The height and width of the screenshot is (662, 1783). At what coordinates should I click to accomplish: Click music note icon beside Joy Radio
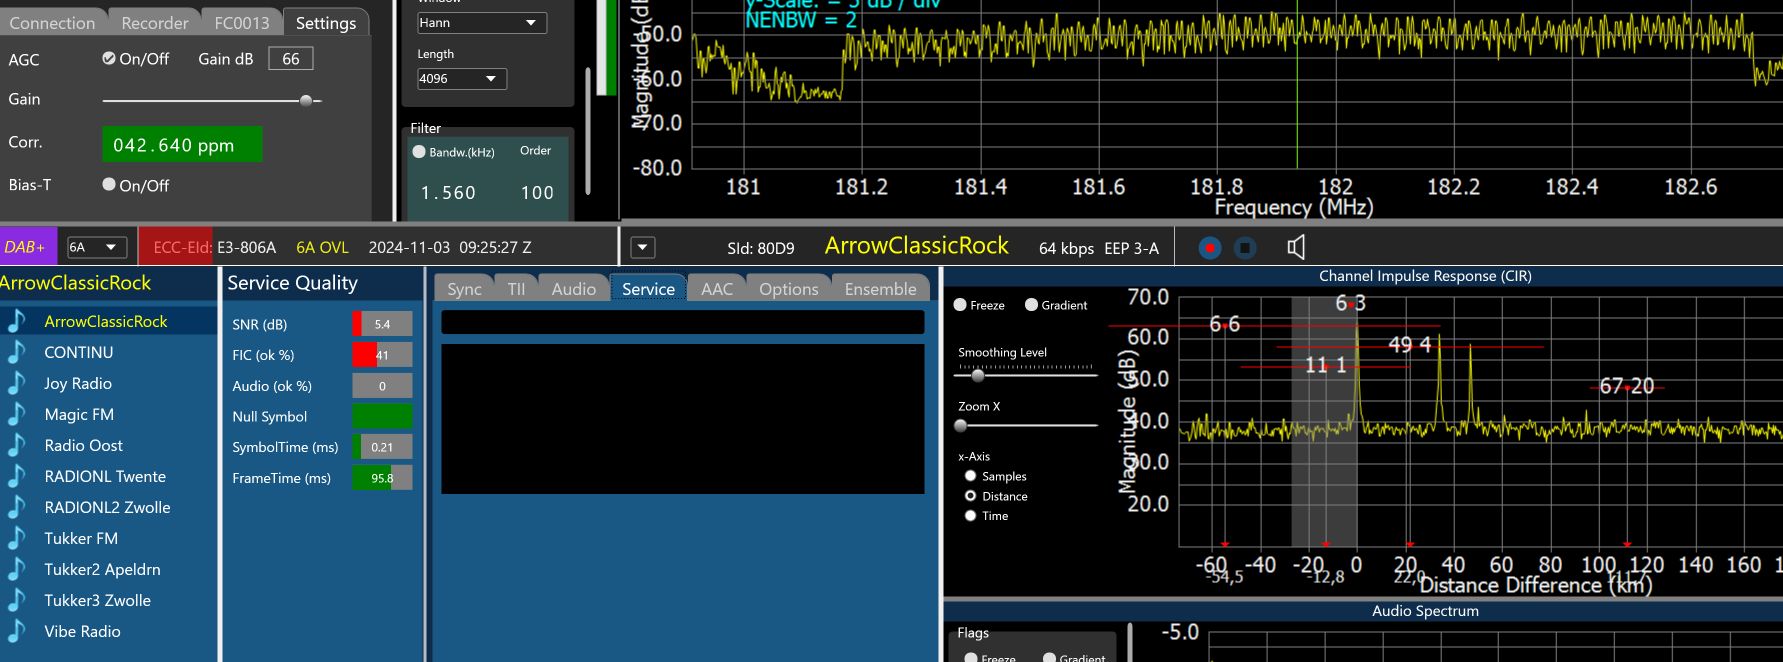17,383
